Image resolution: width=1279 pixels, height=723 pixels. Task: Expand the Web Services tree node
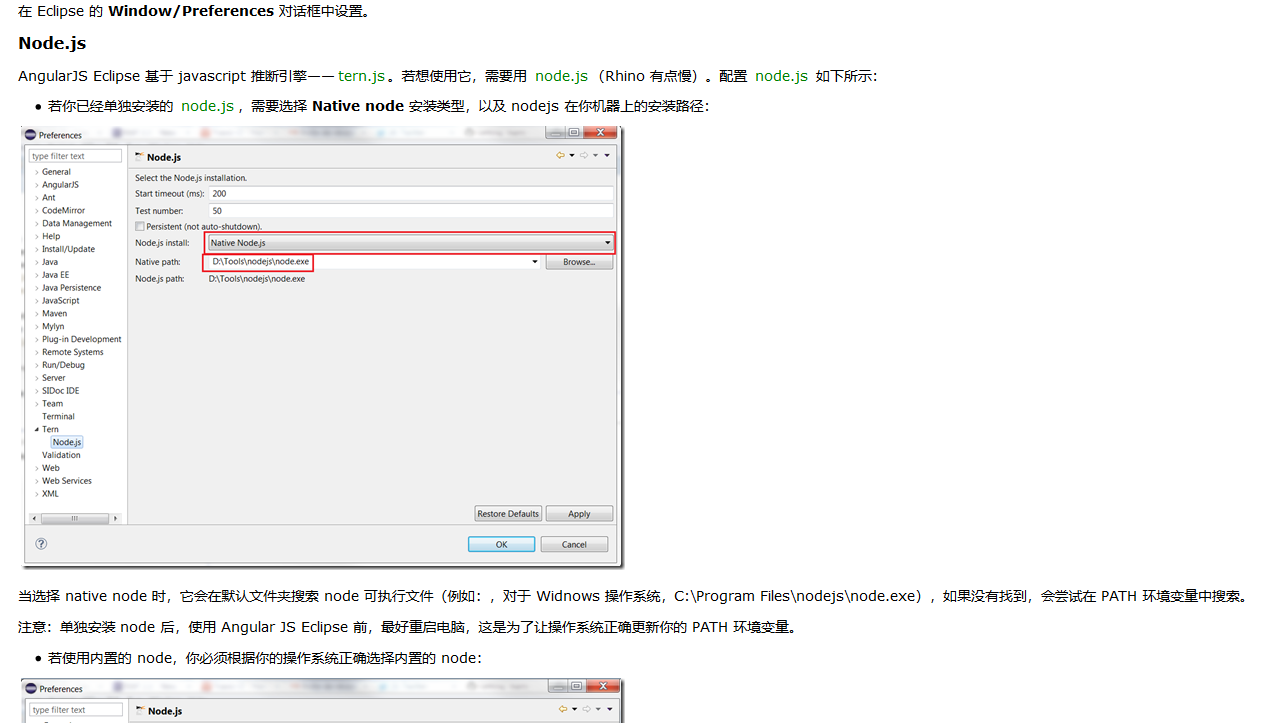click(x=37, y=481)
